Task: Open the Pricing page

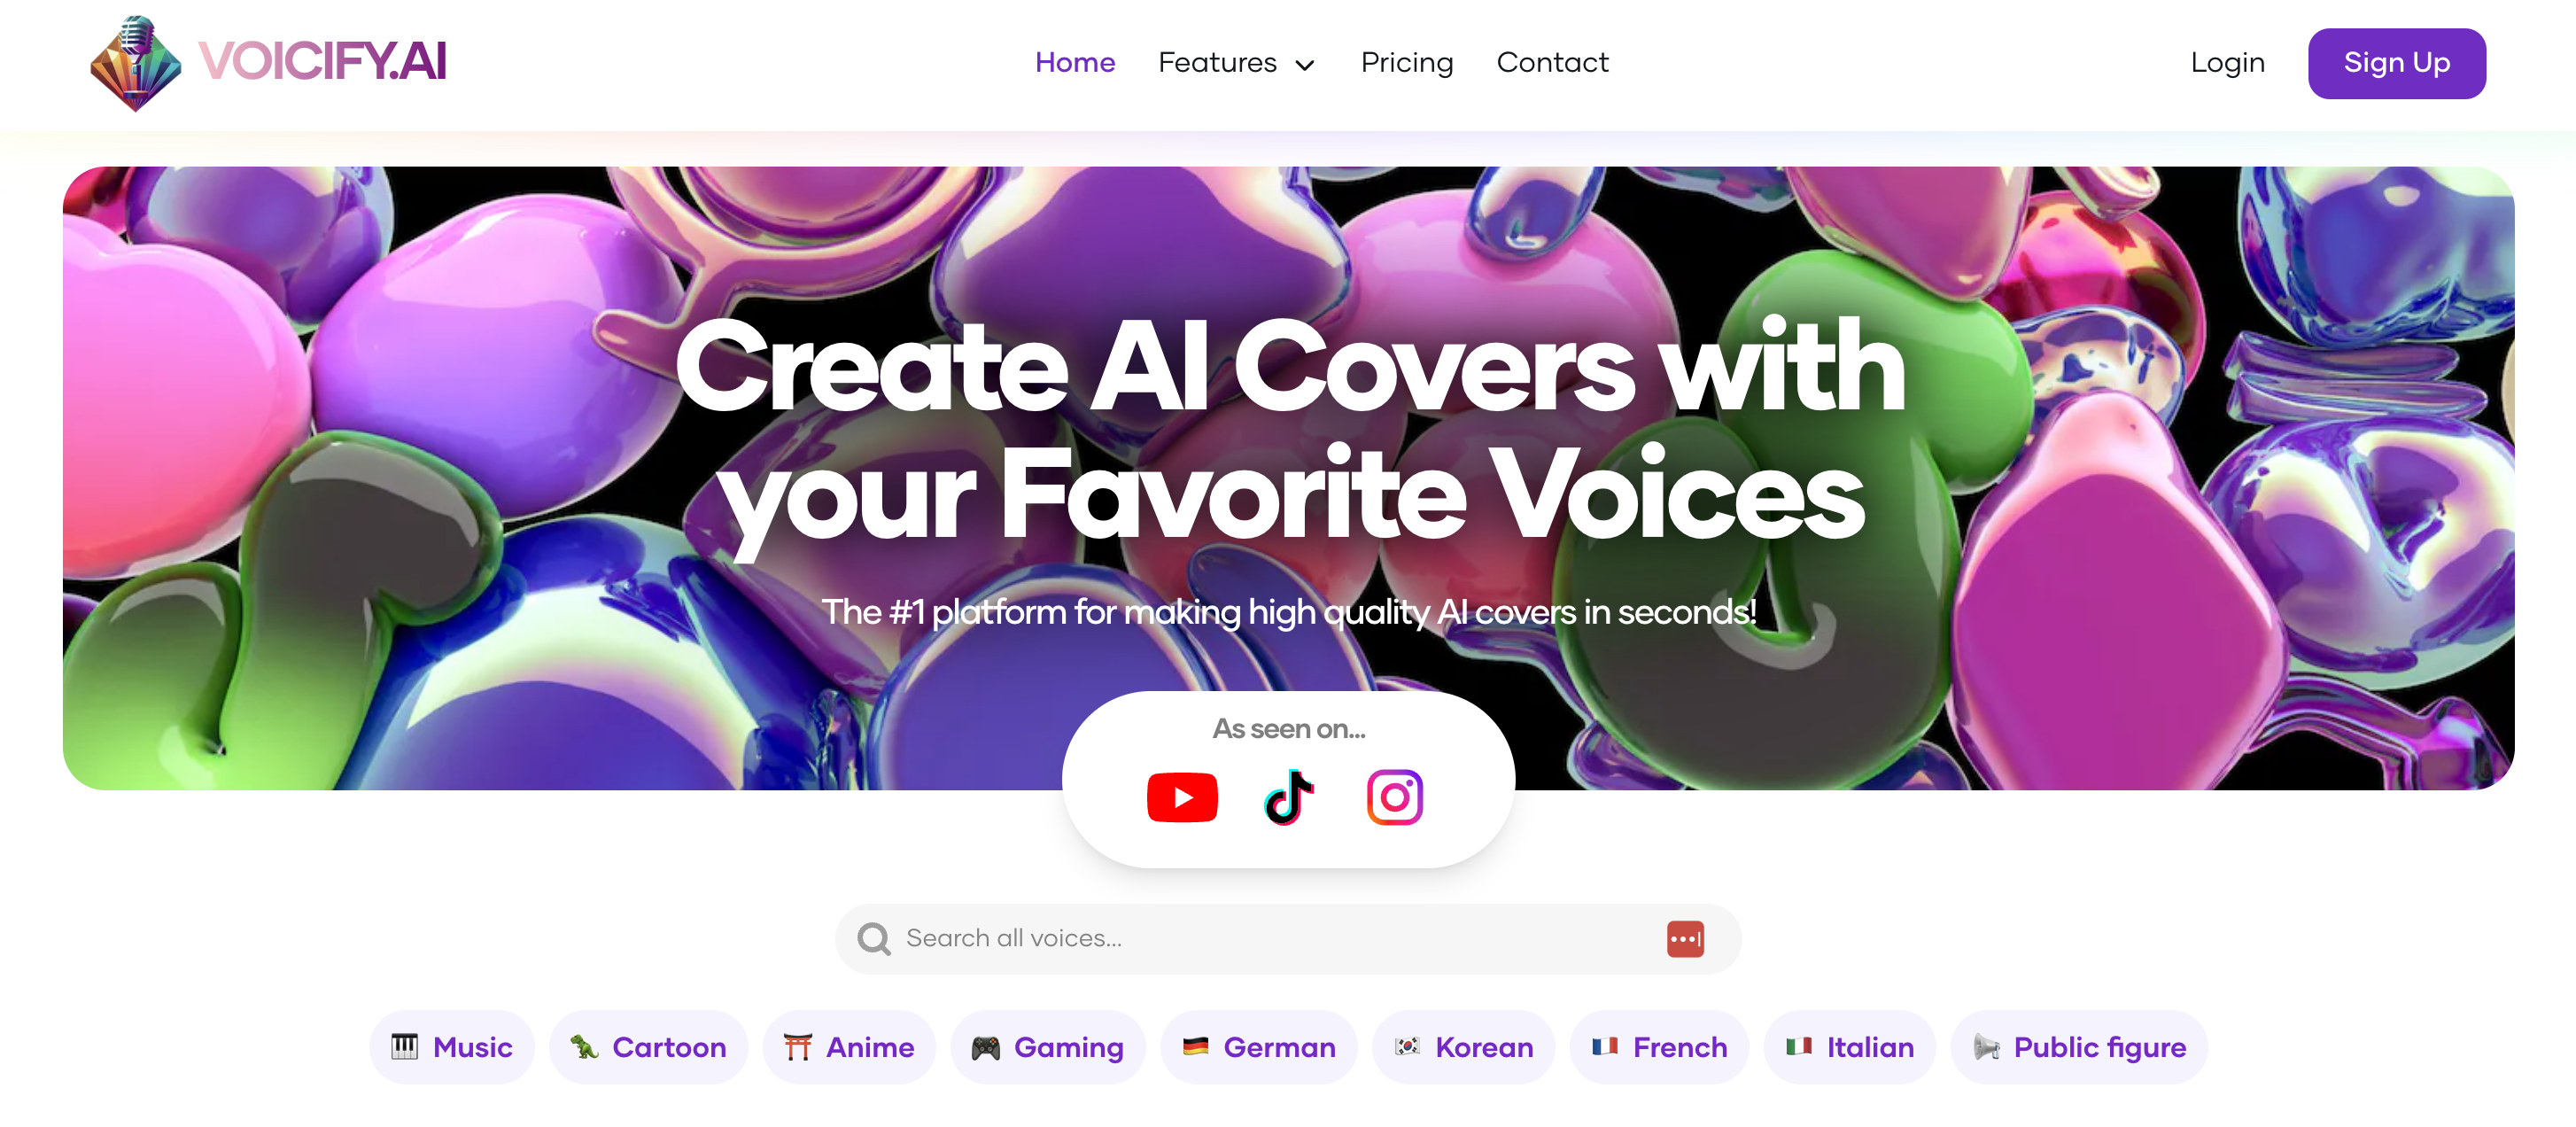Action: click(1406, 63)
